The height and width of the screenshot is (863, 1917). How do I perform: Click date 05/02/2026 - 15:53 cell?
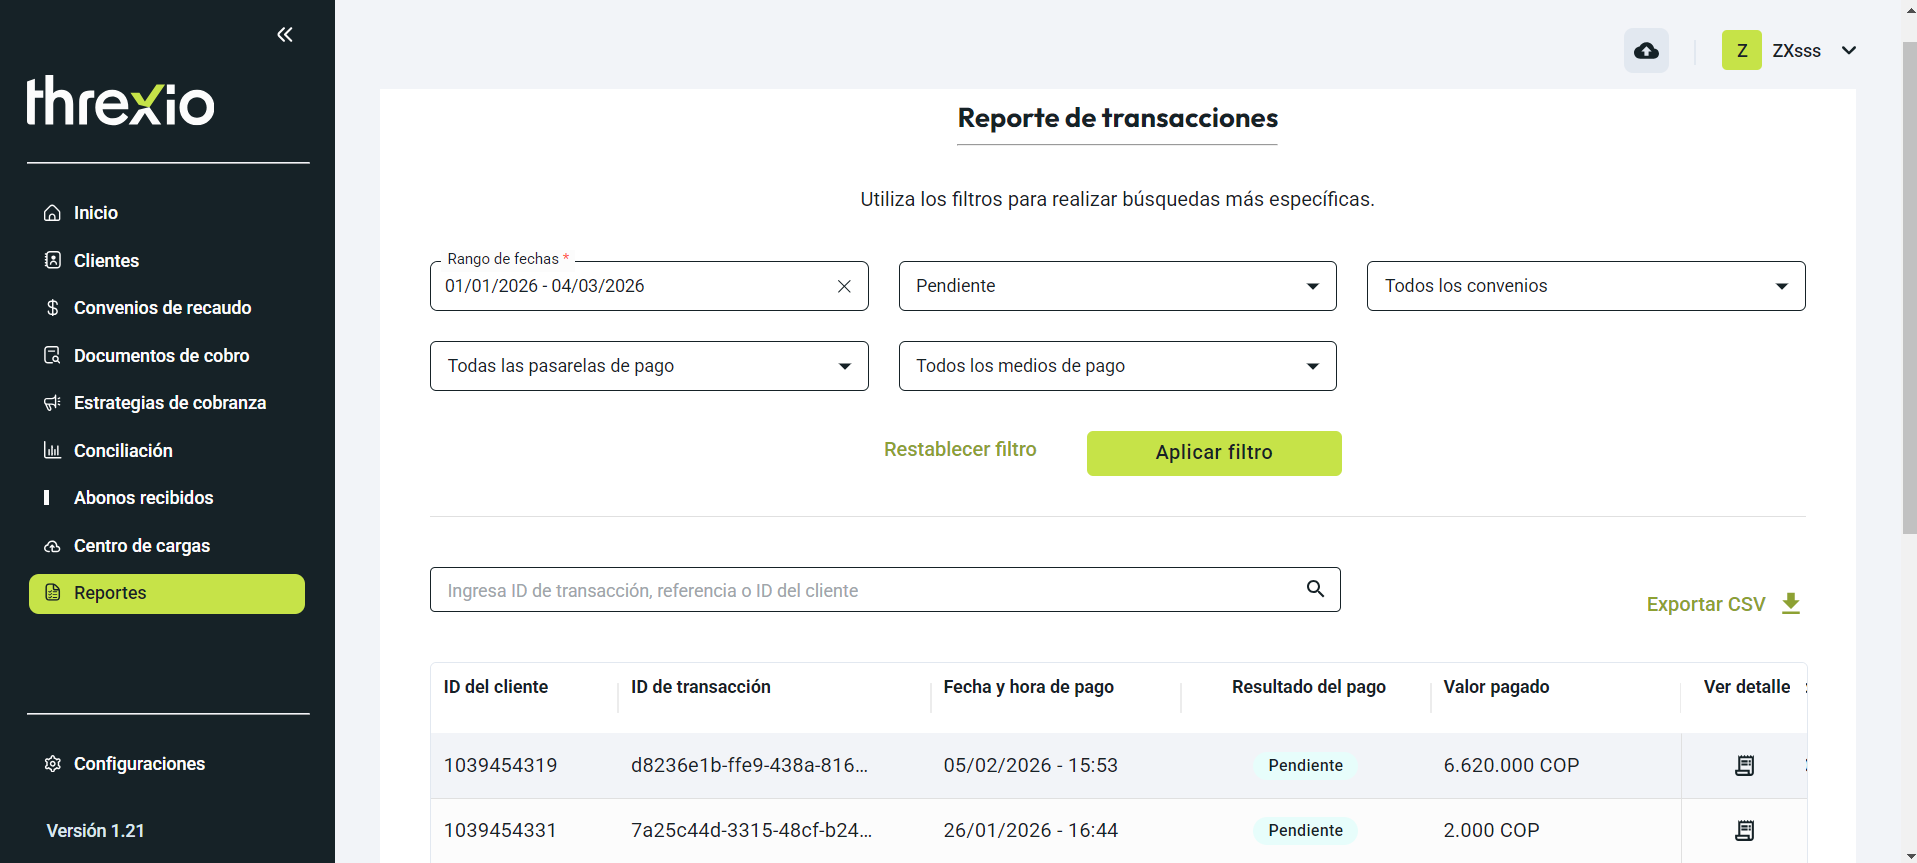pyautogui.click(x=1030, y=766)
